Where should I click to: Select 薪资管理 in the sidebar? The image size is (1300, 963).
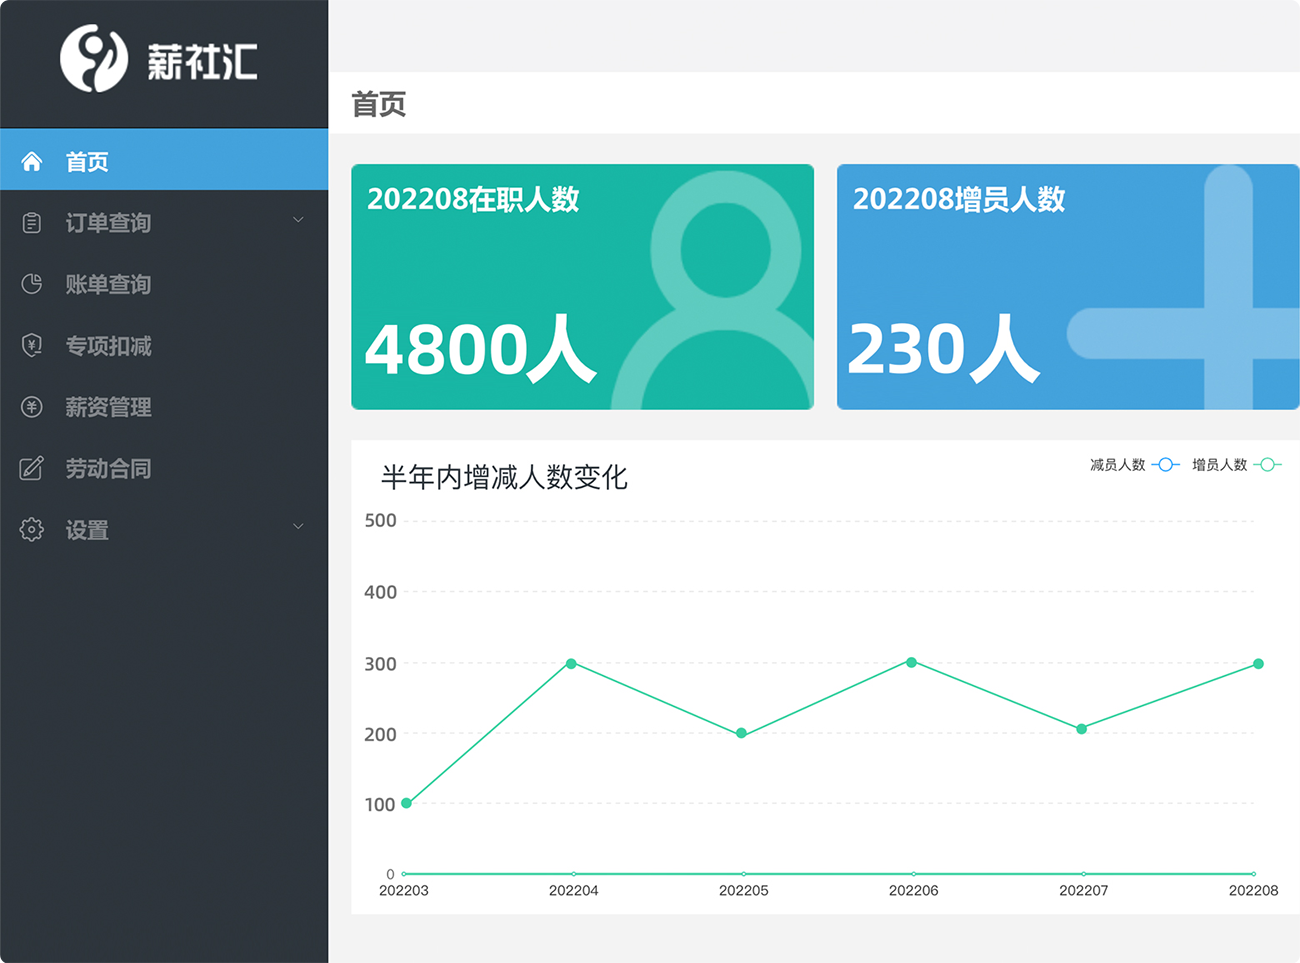pos(108,407)
